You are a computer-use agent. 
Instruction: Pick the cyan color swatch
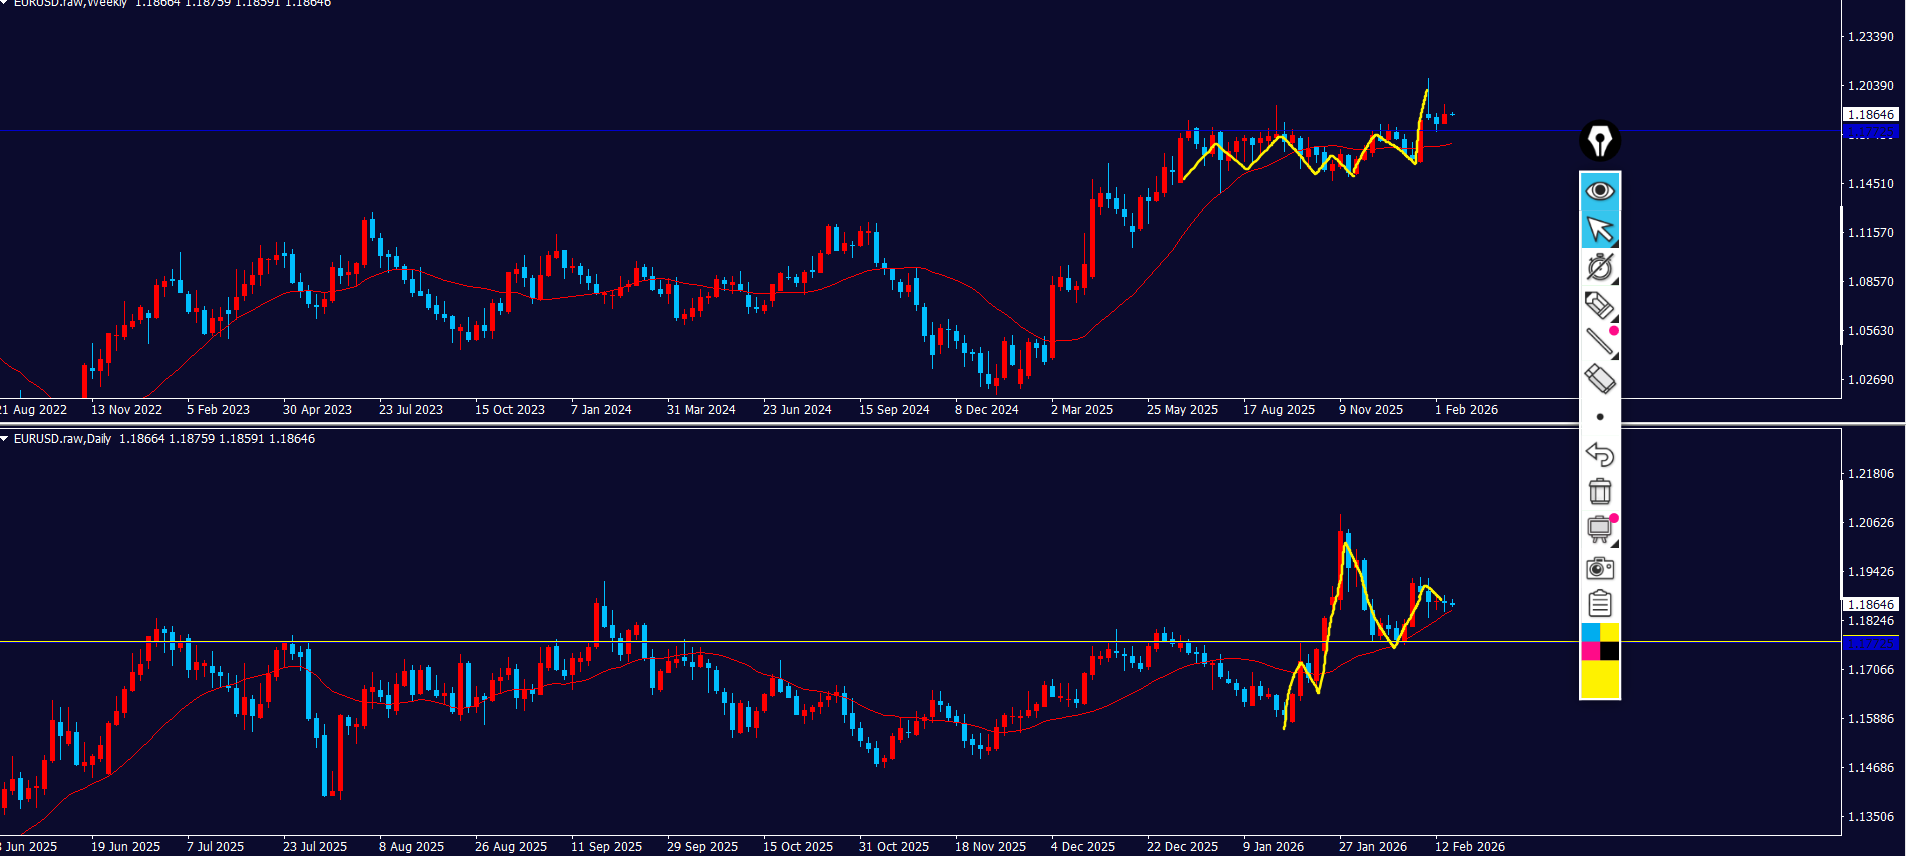coord(1590,633)
